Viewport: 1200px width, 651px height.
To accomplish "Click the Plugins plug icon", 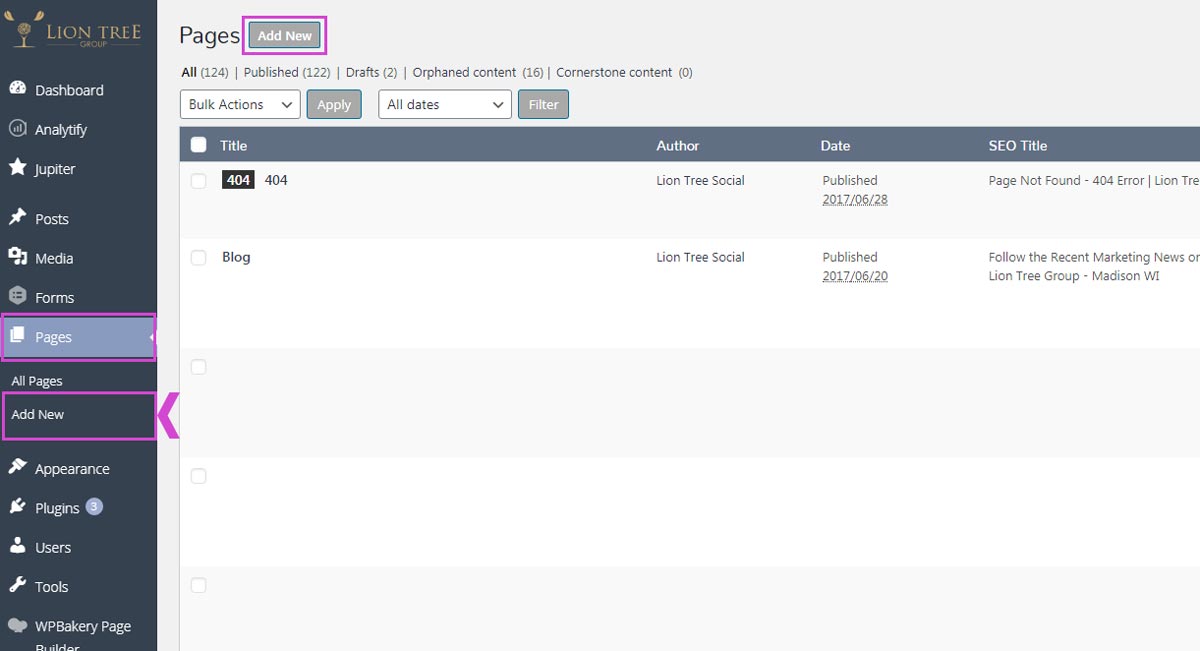I will pos(17,507).
